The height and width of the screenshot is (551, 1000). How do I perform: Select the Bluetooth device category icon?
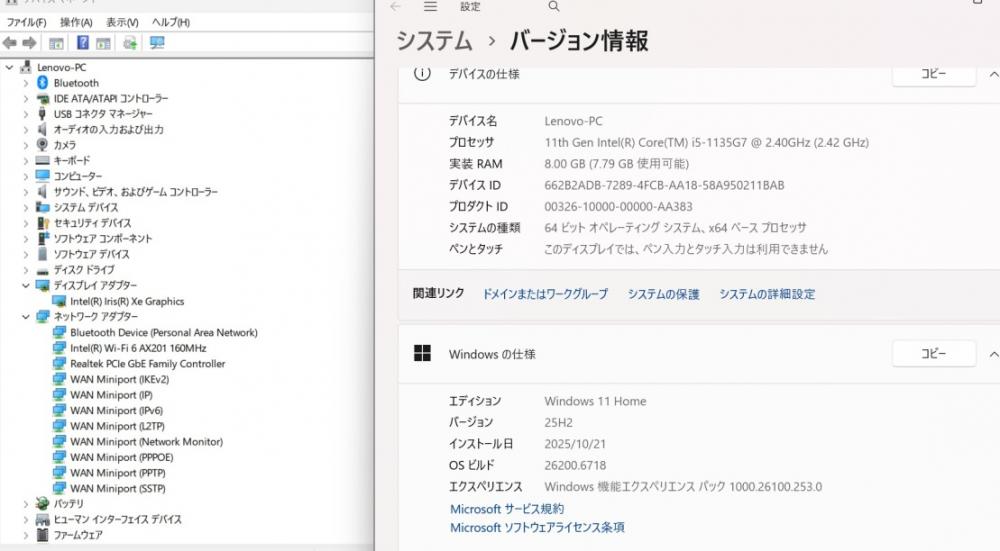pos(43,83)
